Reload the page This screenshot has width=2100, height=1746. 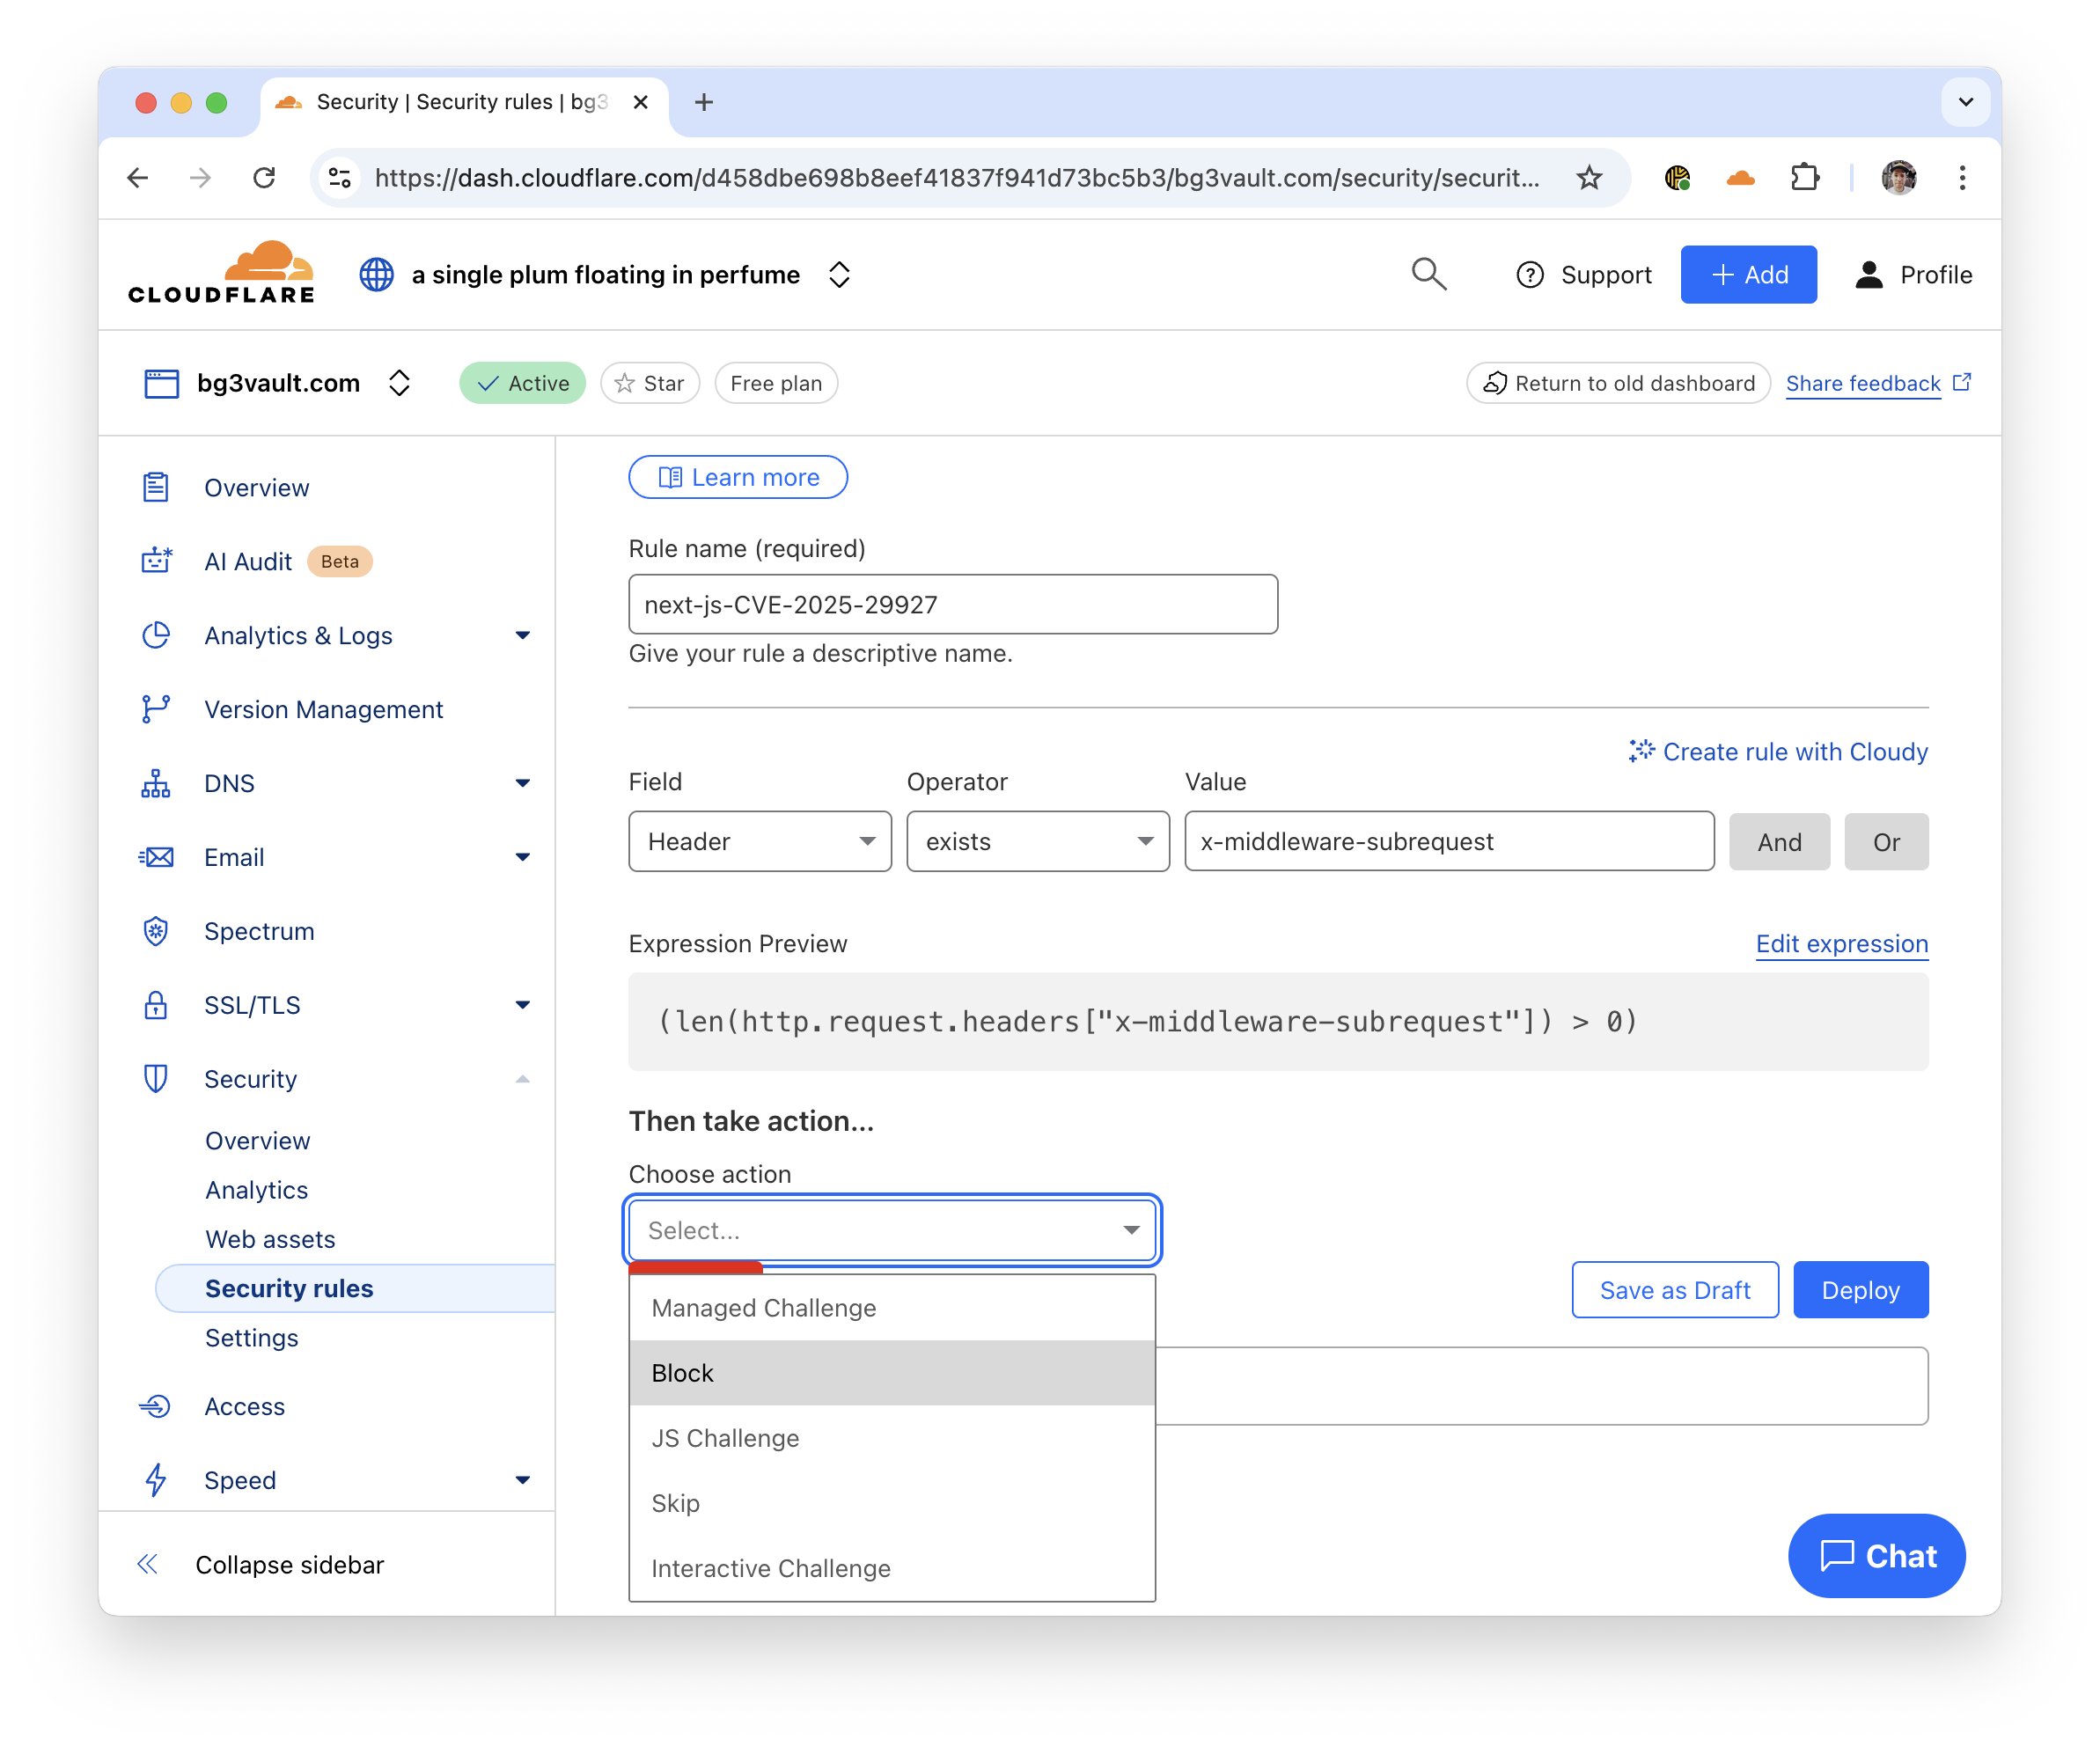point(264,178)
